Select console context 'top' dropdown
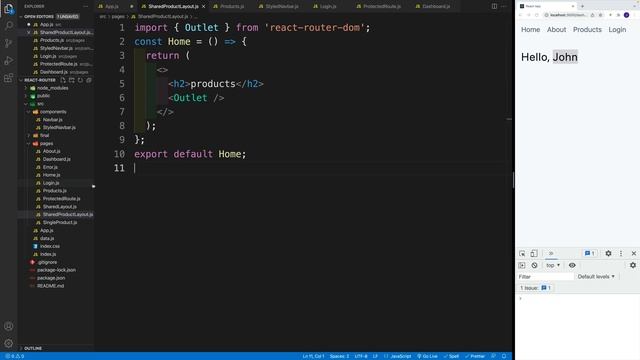 553,265
